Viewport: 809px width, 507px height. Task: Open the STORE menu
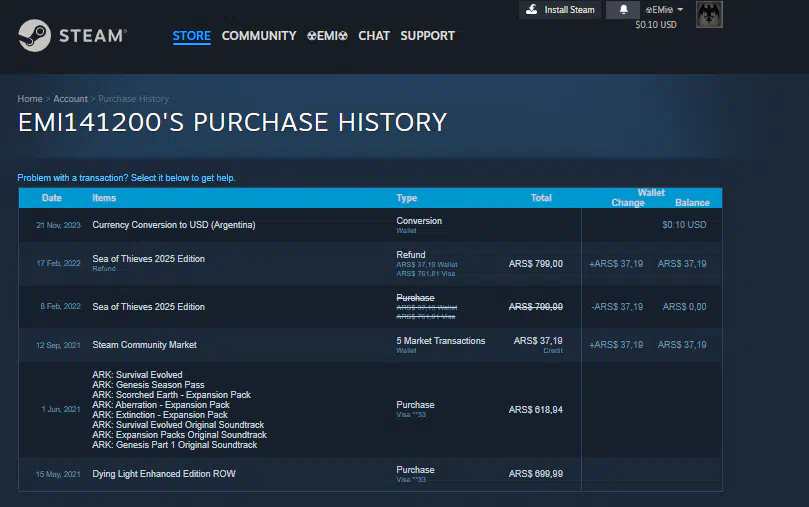click(191, 36)
